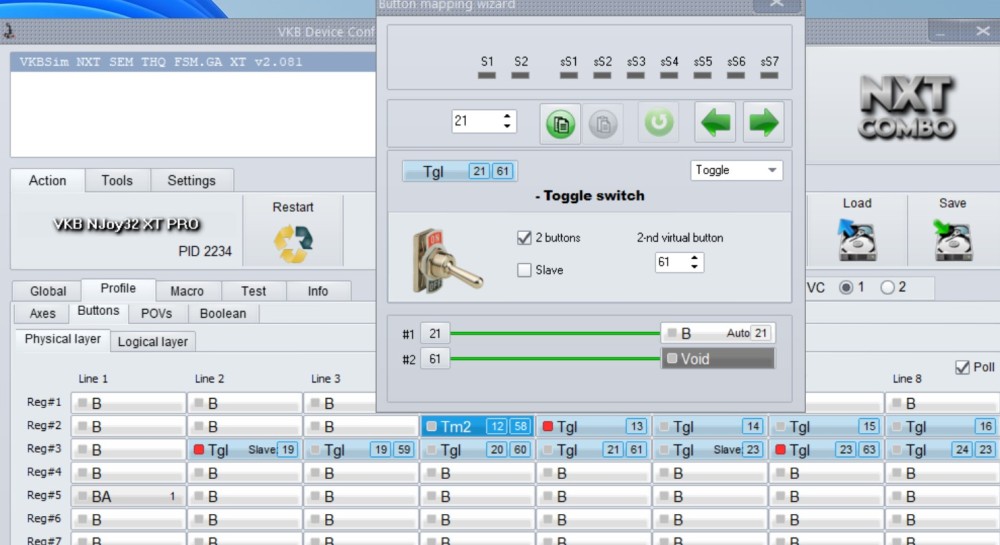Switch to the Info tab
Image resolution: width=1000 pixels, height=545 pixels.
pos(318,291)
